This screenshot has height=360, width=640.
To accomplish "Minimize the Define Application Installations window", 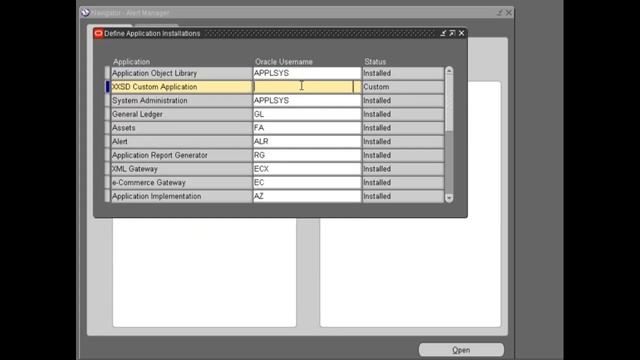I will pos(443,33).
